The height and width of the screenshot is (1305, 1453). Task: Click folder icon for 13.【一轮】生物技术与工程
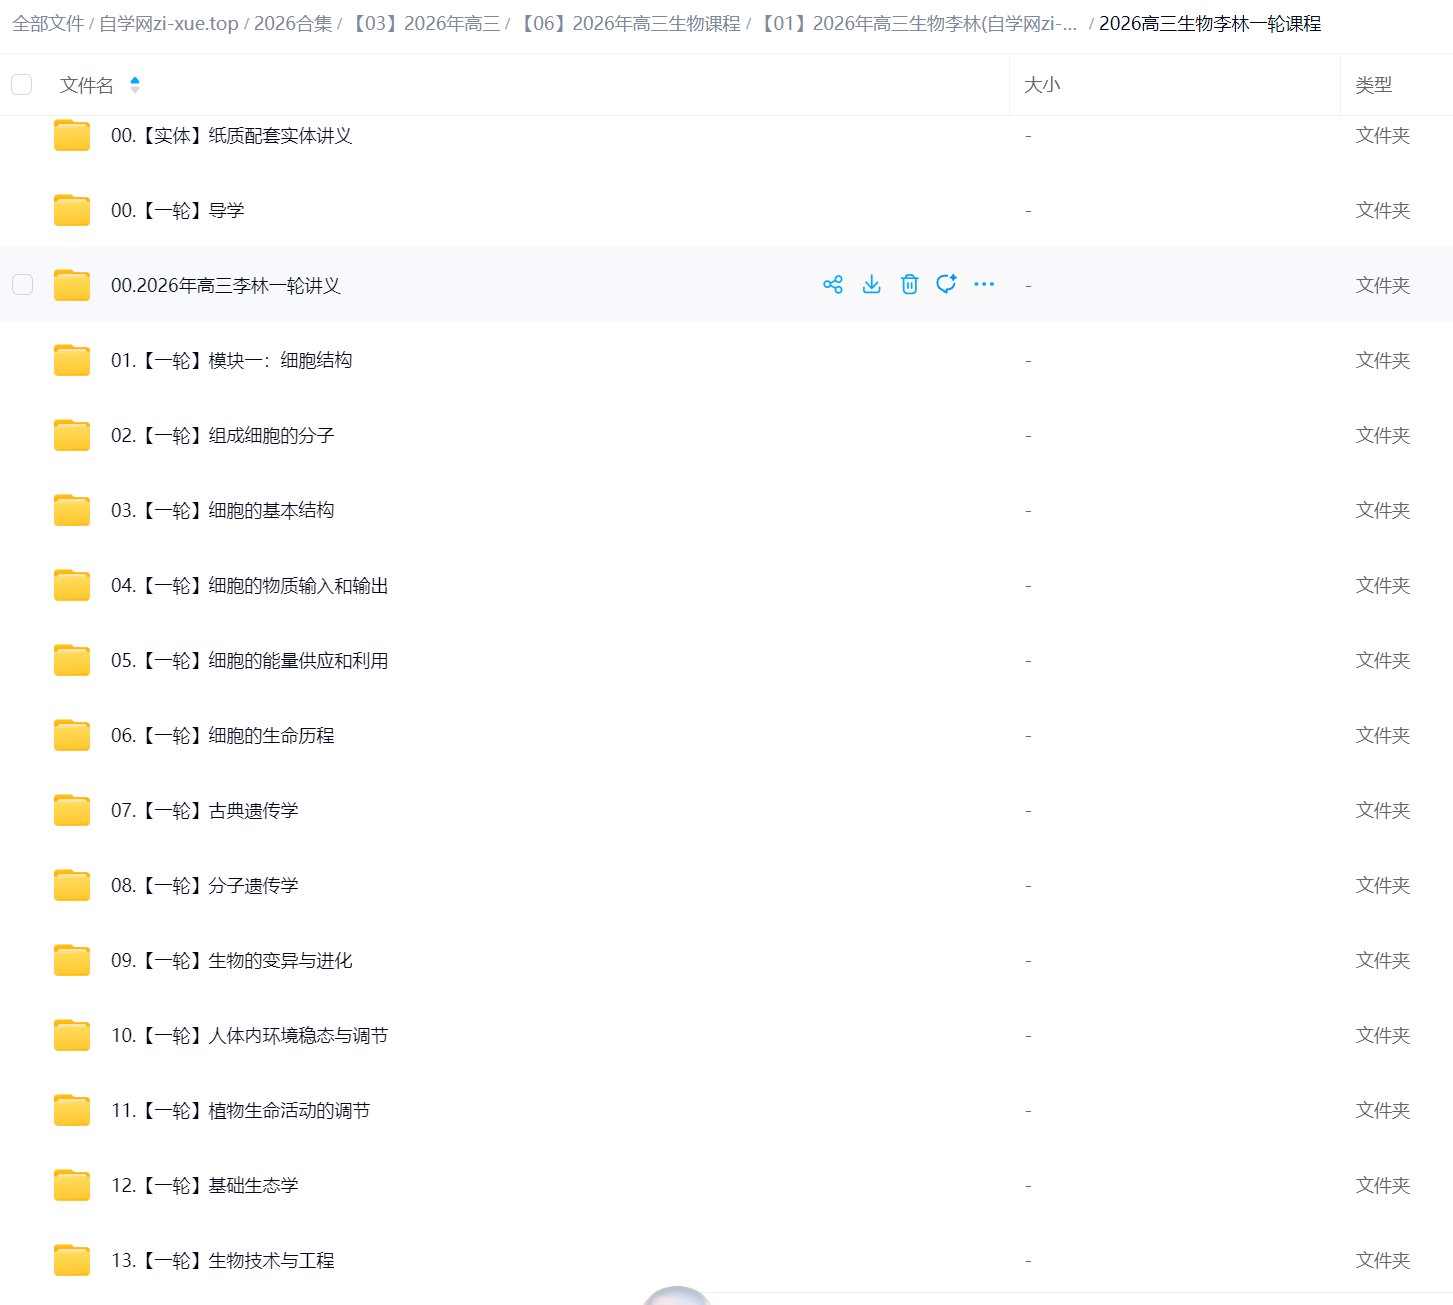tap(72, 1260)
